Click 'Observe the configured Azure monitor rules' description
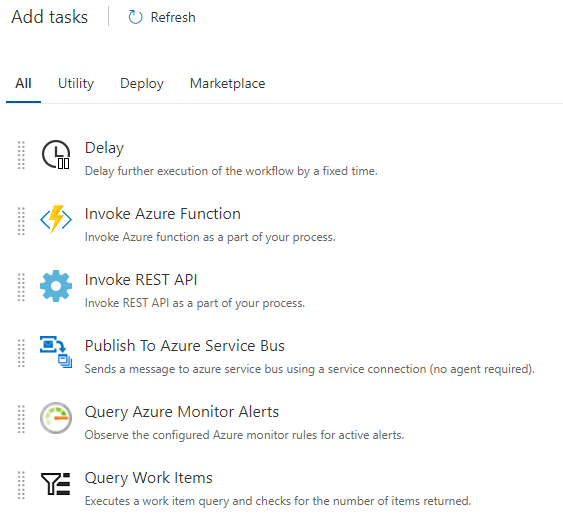The width and height of the screenshot is (563, 529). tap(245, 435)
